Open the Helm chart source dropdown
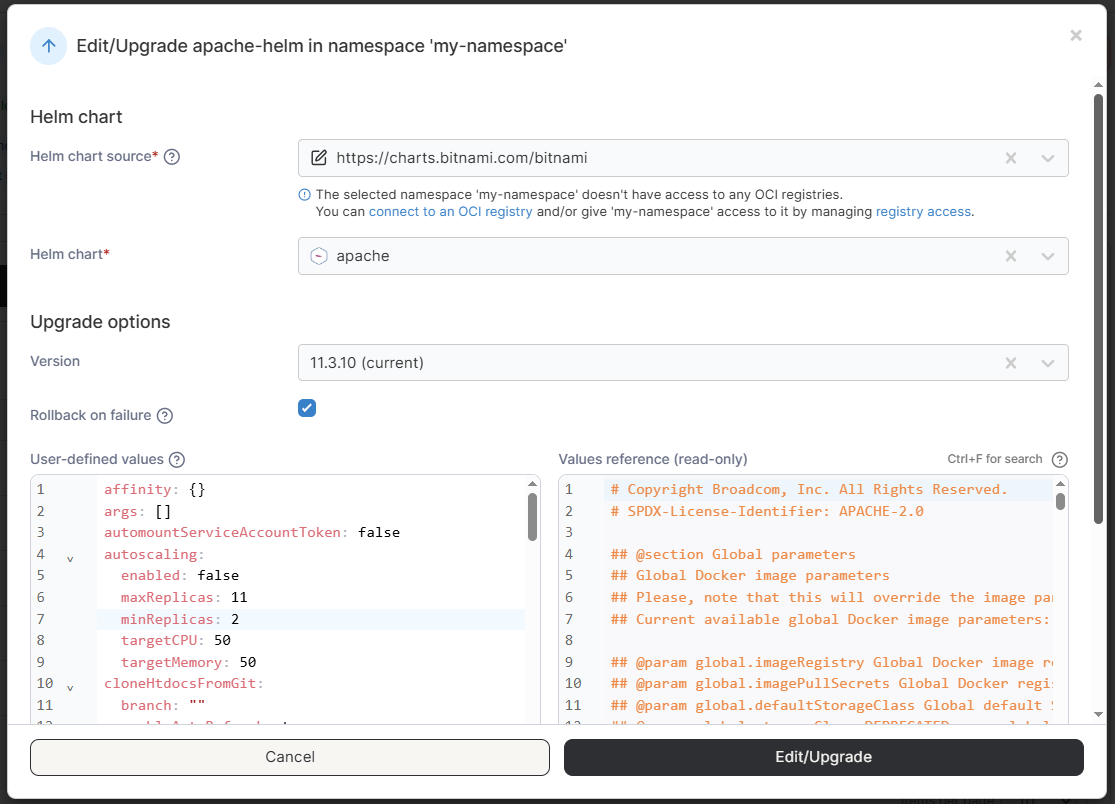 tap(1047, 158)
